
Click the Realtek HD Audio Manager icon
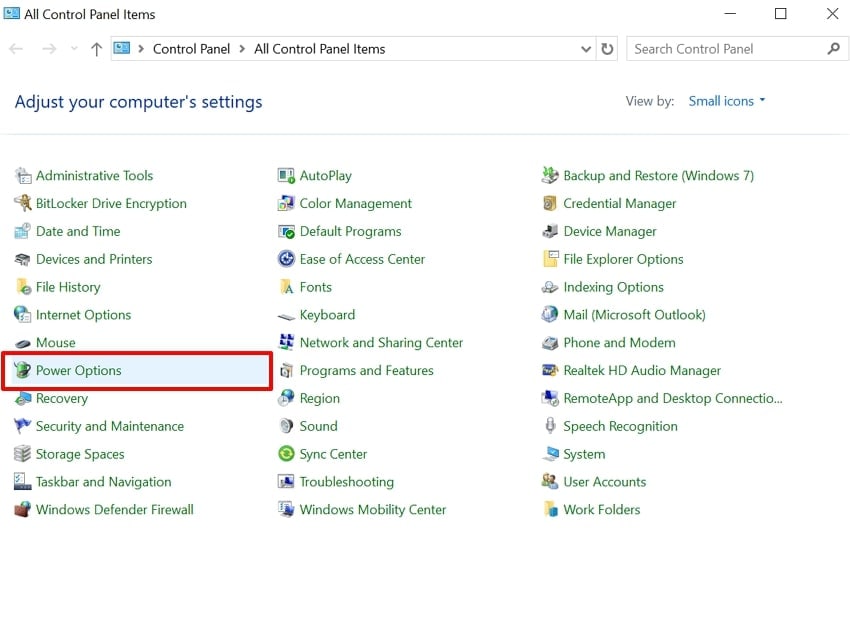click(550, 371)
